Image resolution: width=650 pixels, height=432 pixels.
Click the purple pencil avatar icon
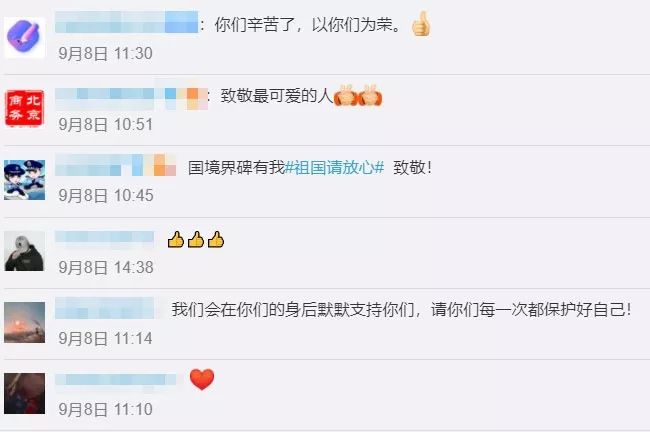coord(24,38)
